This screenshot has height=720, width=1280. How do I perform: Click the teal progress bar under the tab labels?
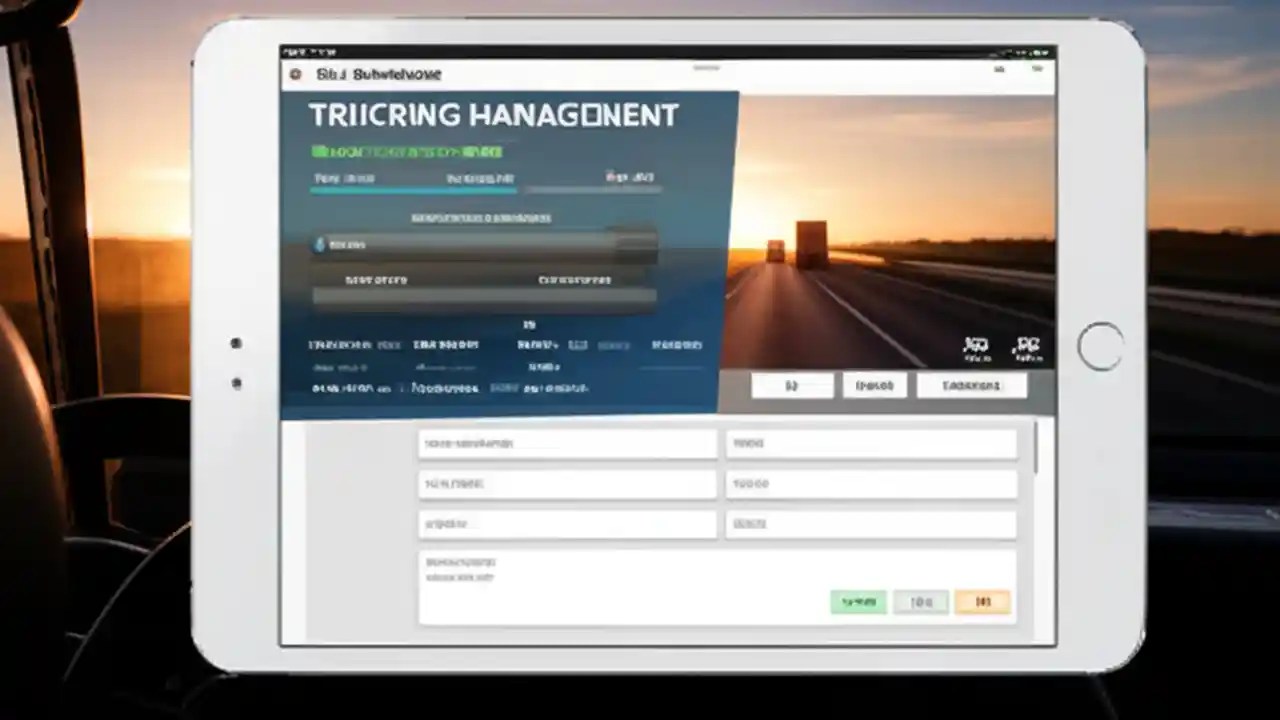[x=415, y=189]
